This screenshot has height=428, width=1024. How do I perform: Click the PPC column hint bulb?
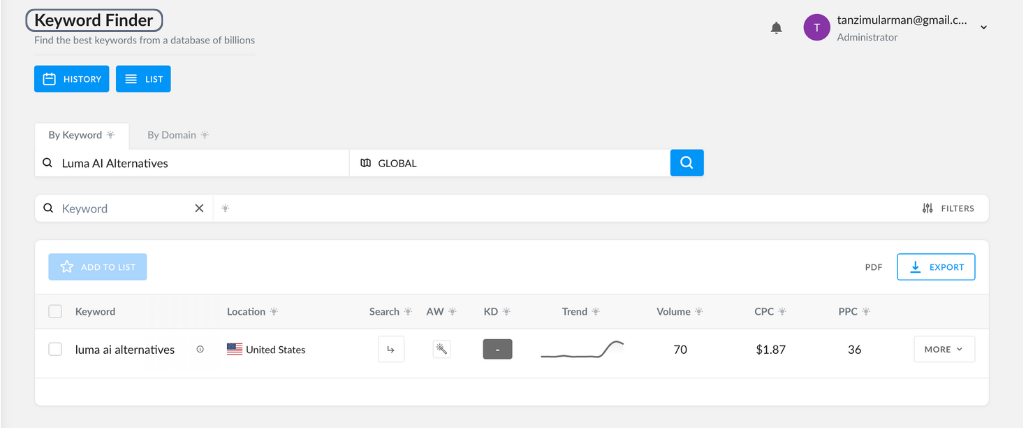point(865,312)
